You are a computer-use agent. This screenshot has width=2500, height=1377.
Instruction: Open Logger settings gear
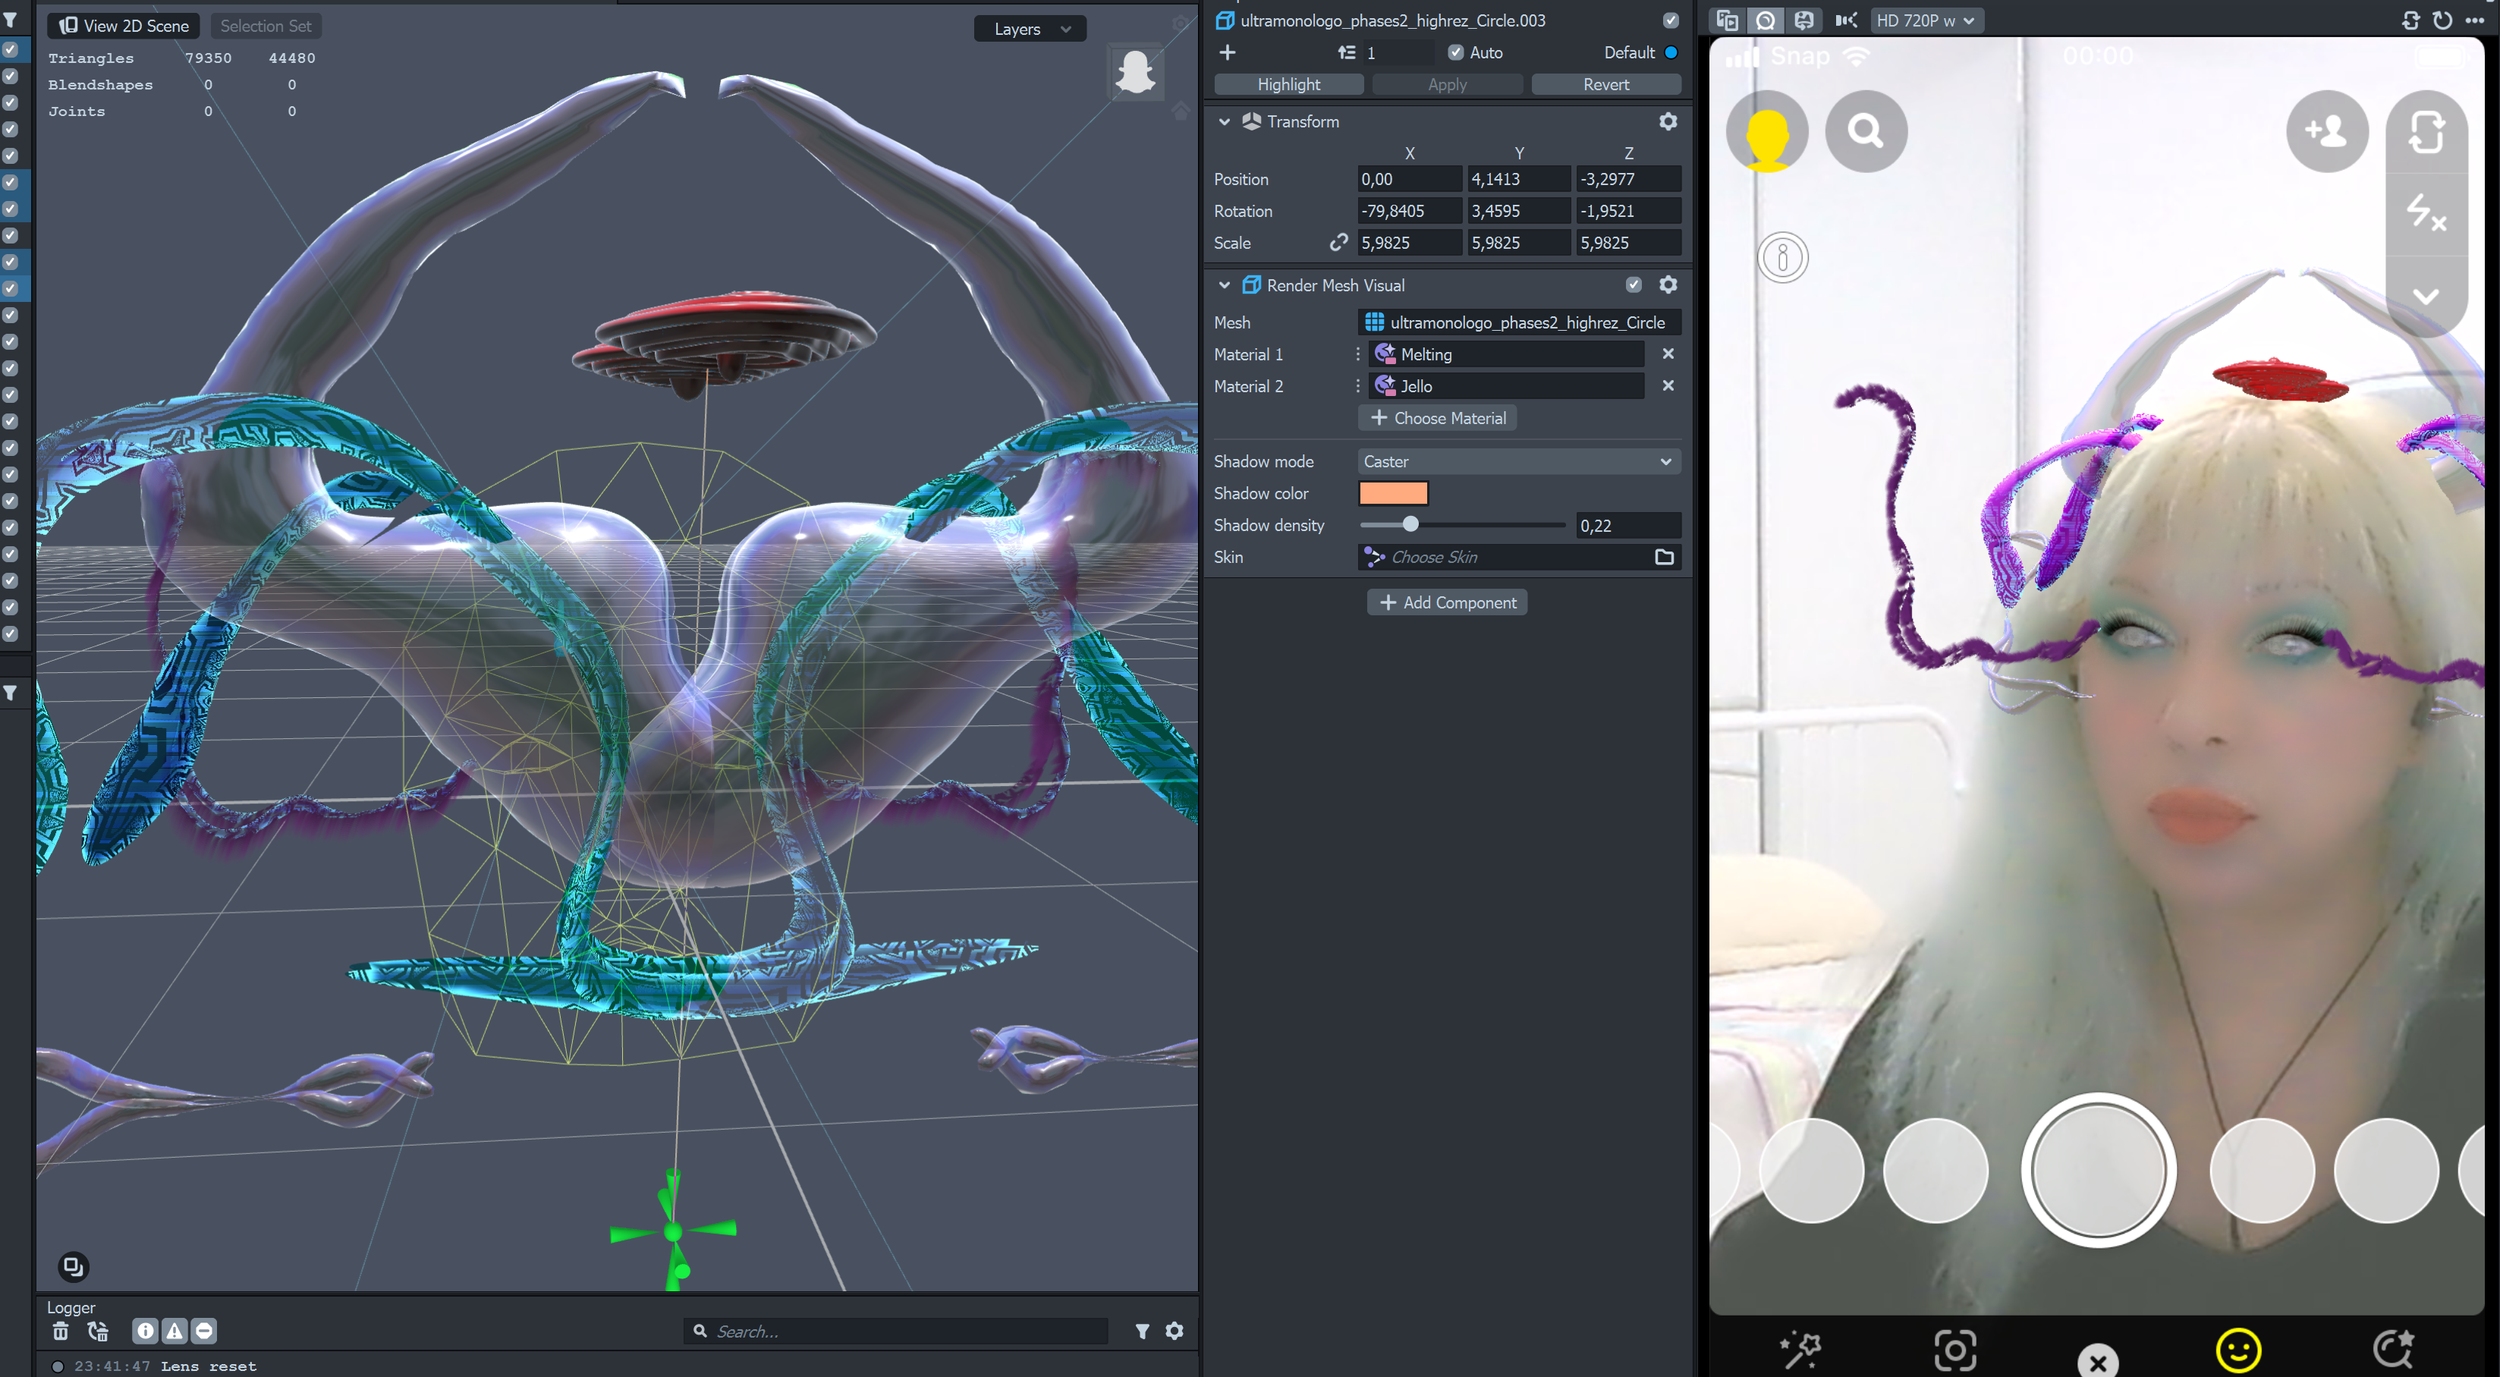pyautogui.click(x=1174, y=1331)
